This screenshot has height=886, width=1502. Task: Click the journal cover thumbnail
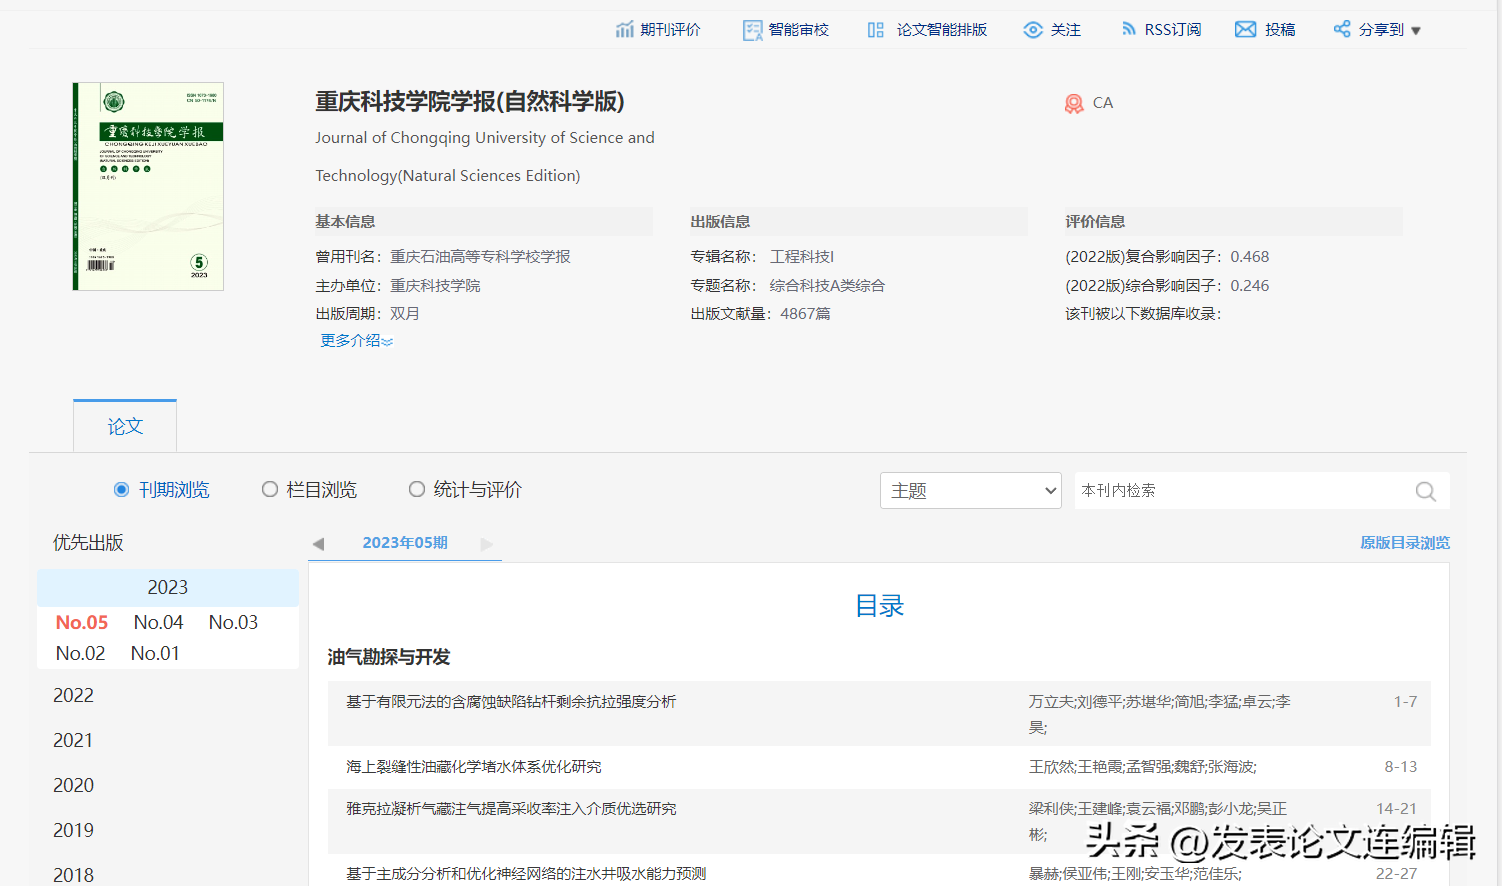coord(148,187)
